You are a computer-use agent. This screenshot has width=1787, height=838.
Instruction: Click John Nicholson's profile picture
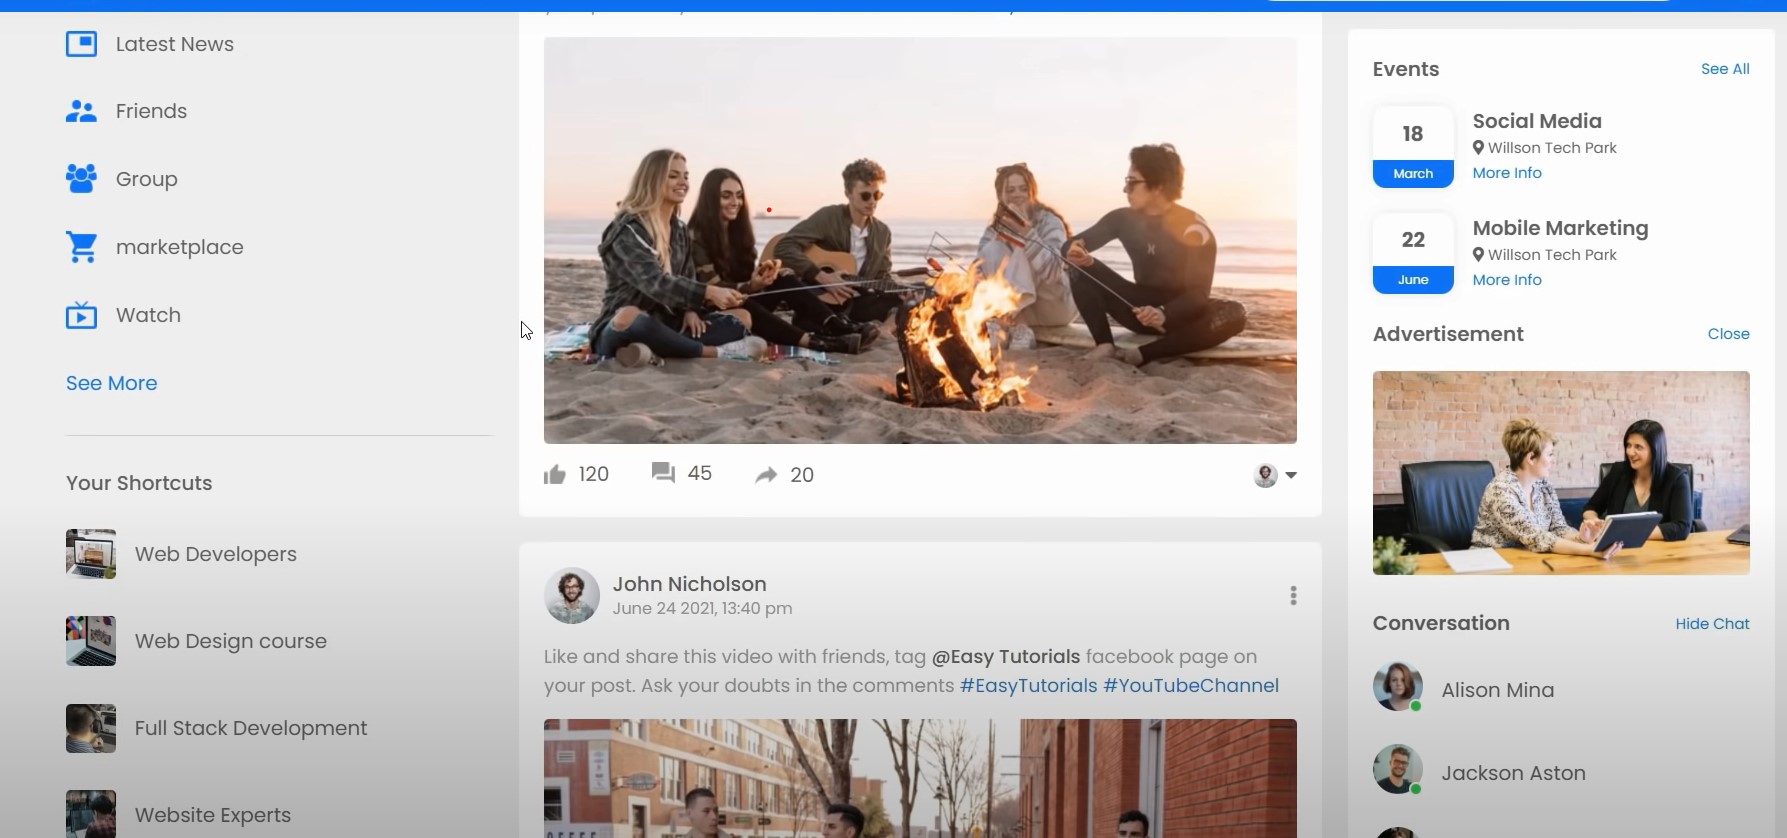click(571, 596)
